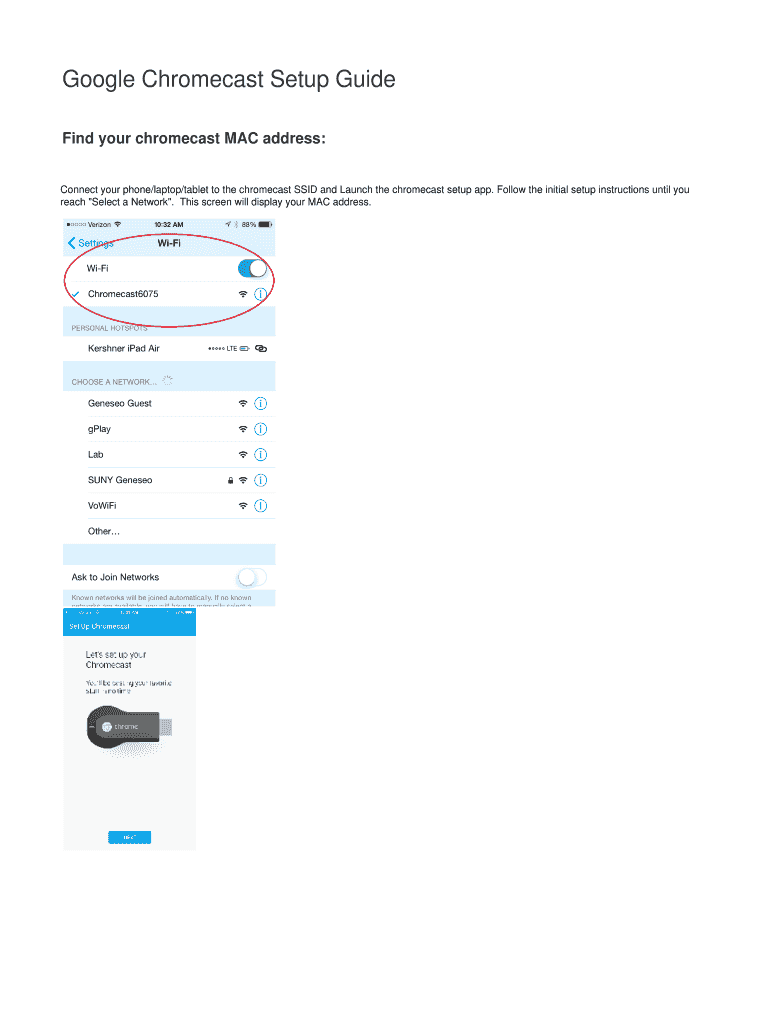
Task: Tap the info icon next to Chromecast6075
Action: coord(260,294)
